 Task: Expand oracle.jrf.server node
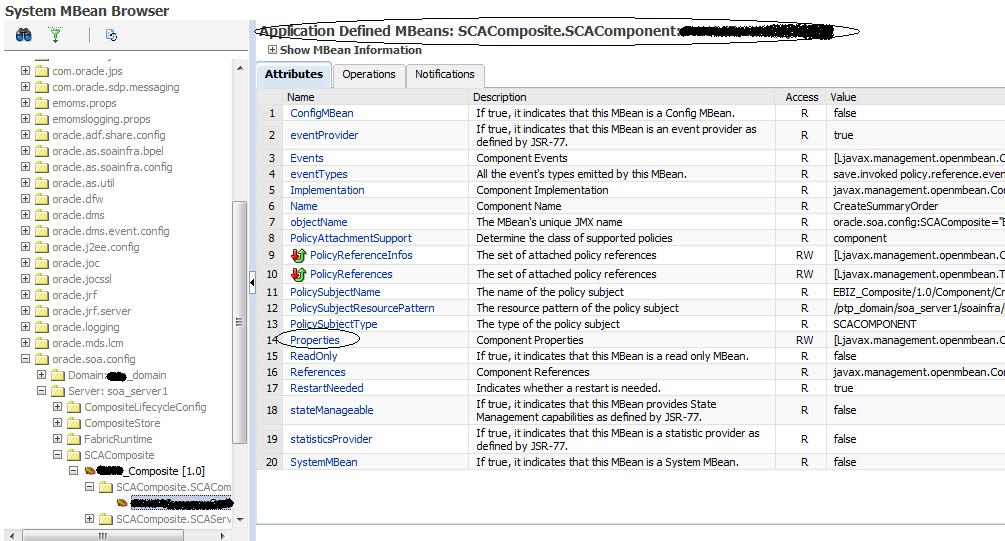(x=25, y=310)
